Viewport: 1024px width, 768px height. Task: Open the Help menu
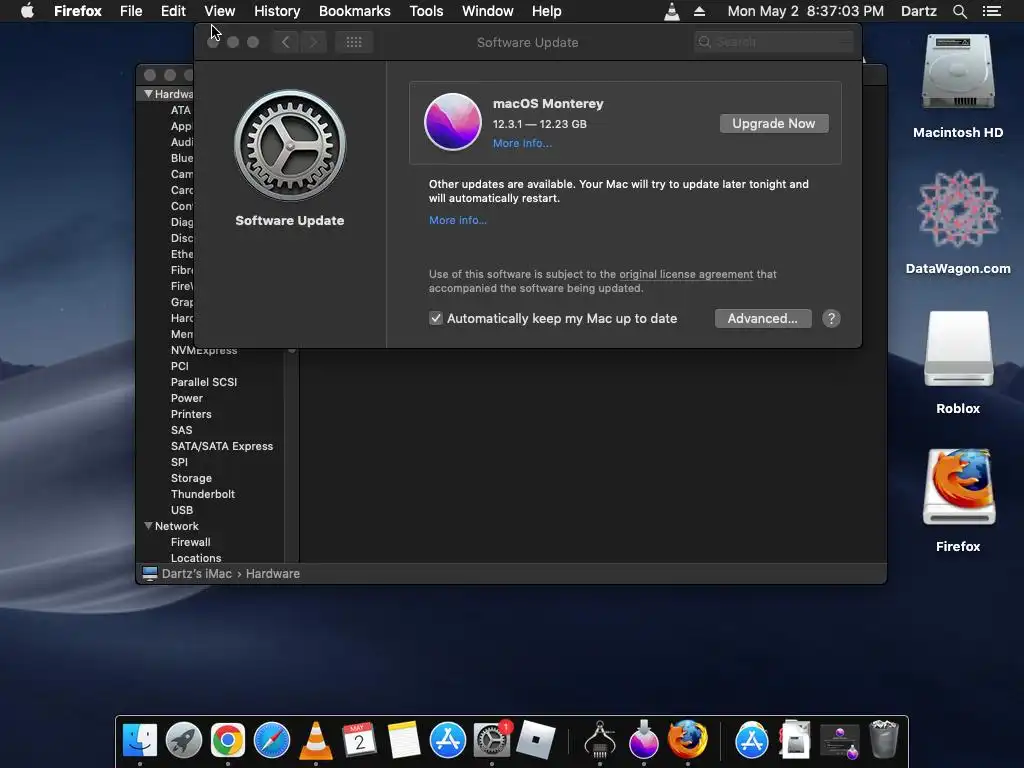tap(547, 11)
